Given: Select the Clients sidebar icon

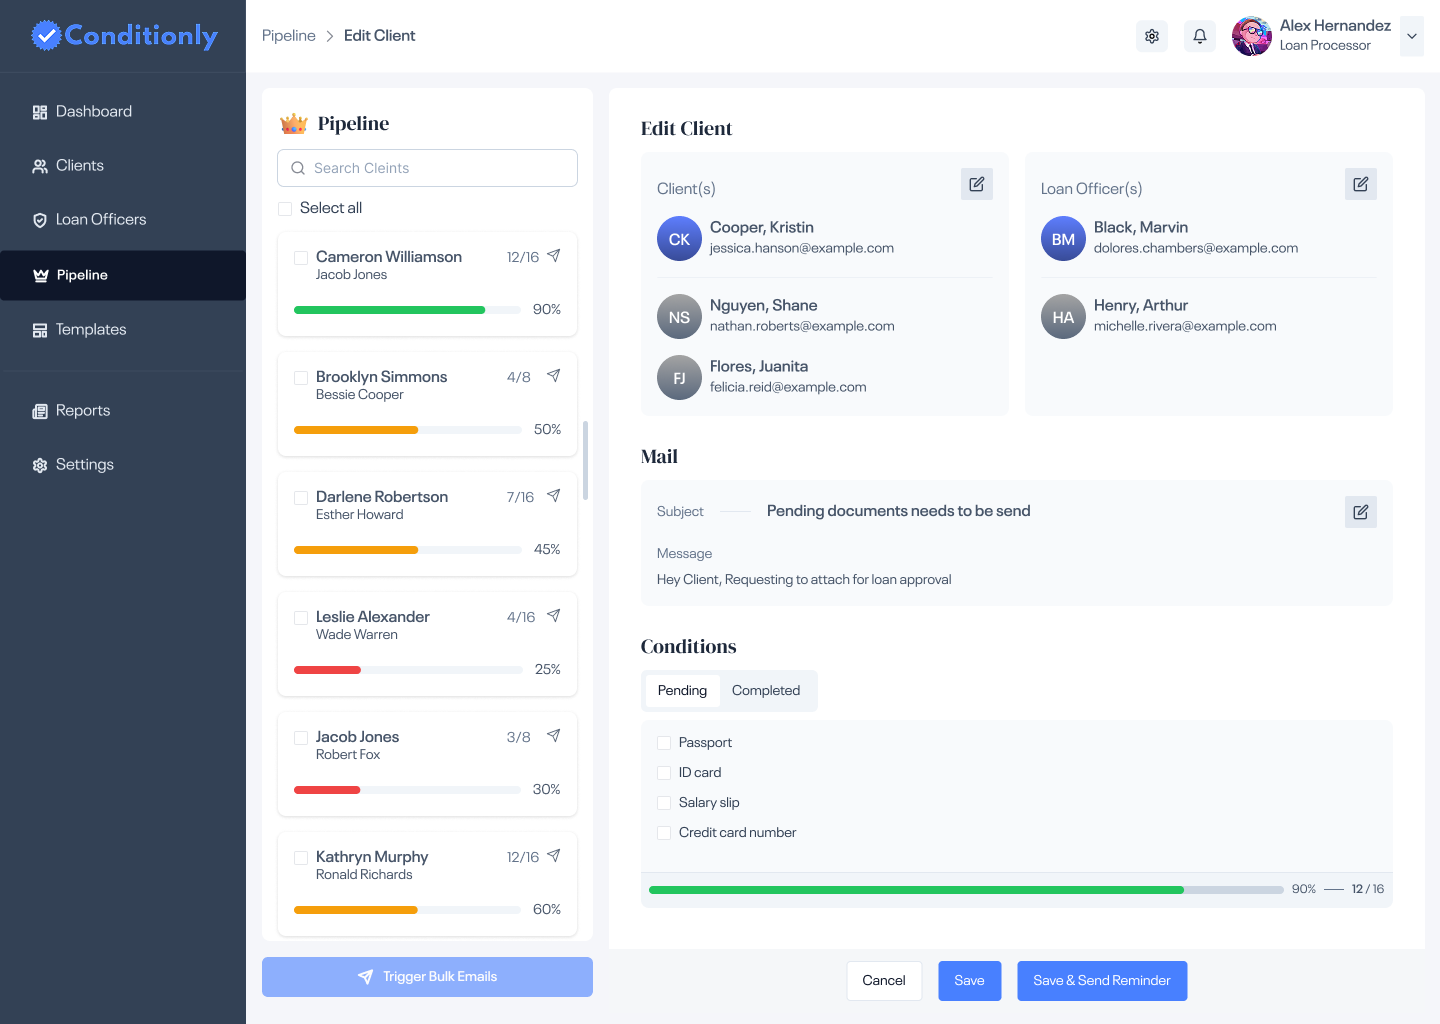Looking at the screenshot, I should coord(40,165).
